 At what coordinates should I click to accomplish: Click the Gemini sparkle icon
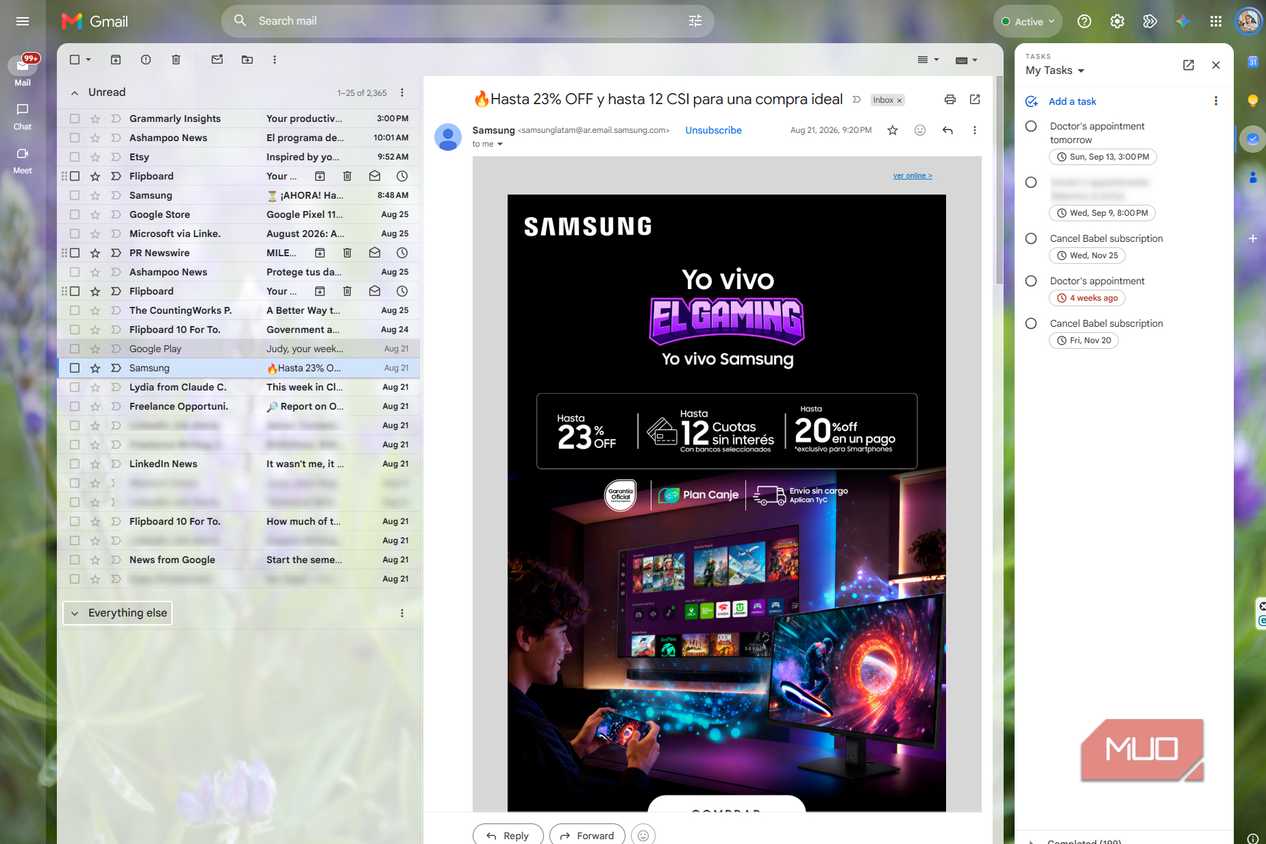coord(1183,21)
